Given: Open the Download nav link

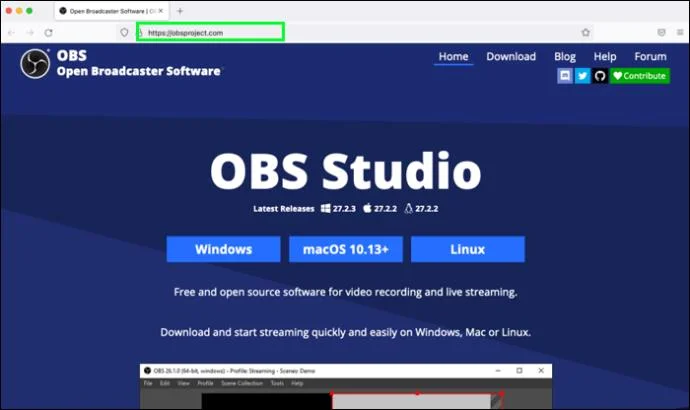Looking at the screenshot, I should [511, 57].
